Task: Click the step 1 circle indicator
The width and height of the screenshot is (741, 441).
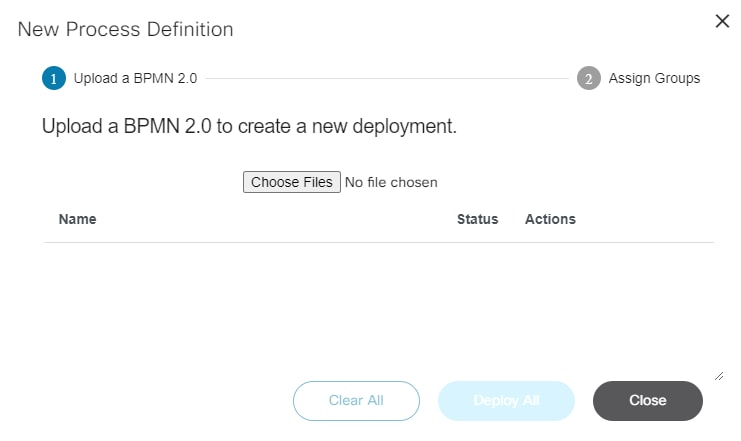Action: [54, 78]
